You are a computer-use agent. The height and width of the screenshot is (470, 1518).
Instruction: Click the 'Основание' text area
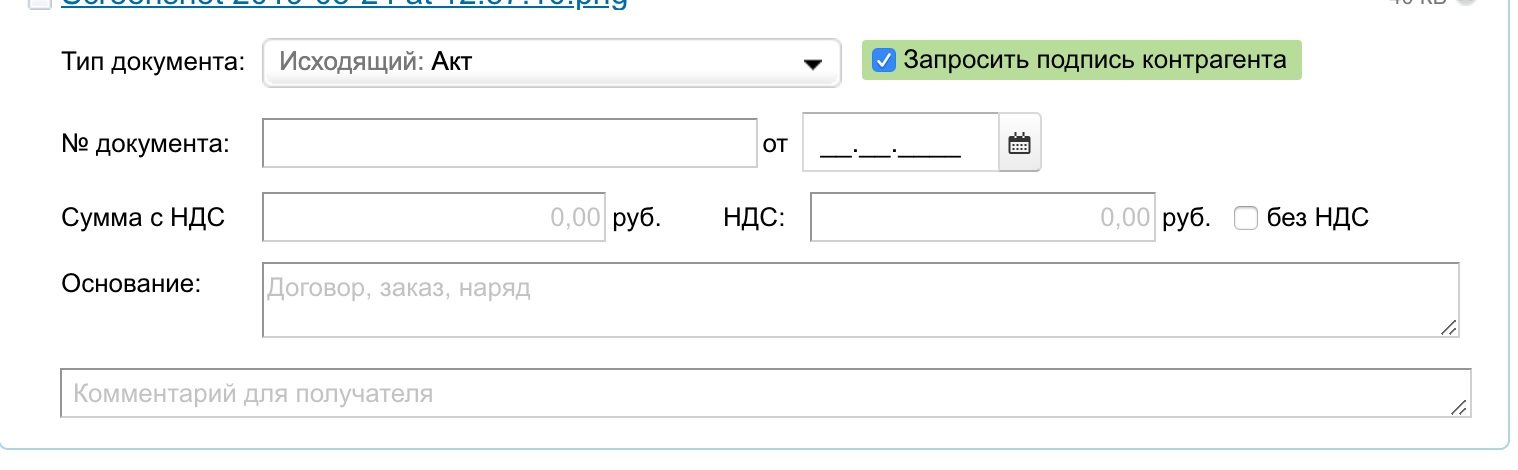861,300
